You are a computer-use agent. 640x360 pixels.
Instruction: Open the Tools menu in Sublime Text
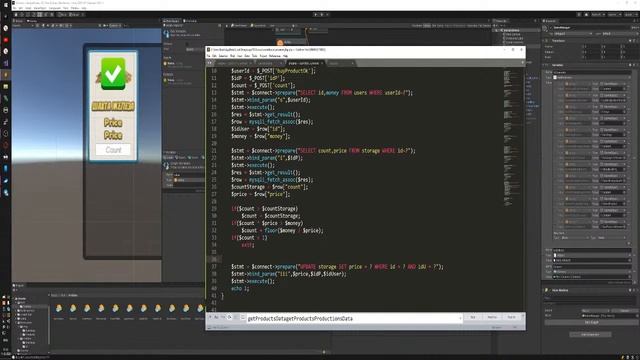pos(254,56)
